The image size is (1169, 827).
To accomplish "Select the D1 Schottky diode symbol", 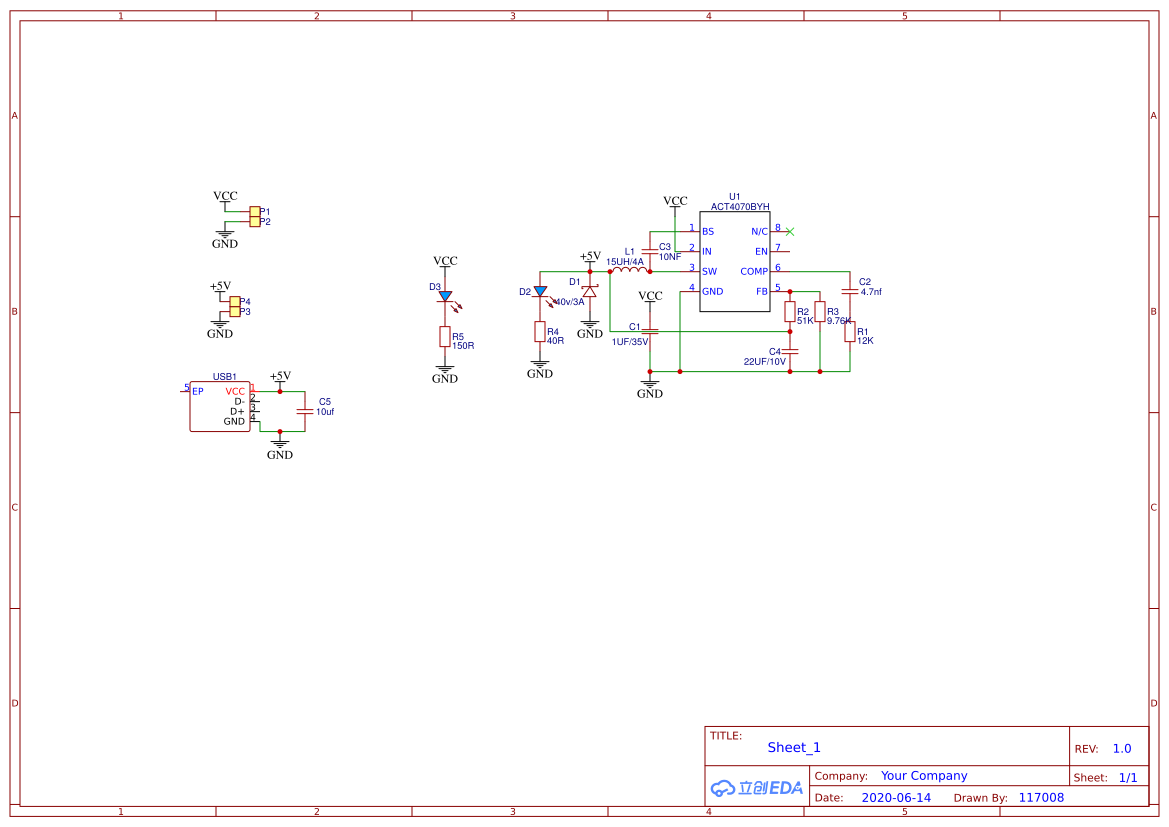I will 589,291.
